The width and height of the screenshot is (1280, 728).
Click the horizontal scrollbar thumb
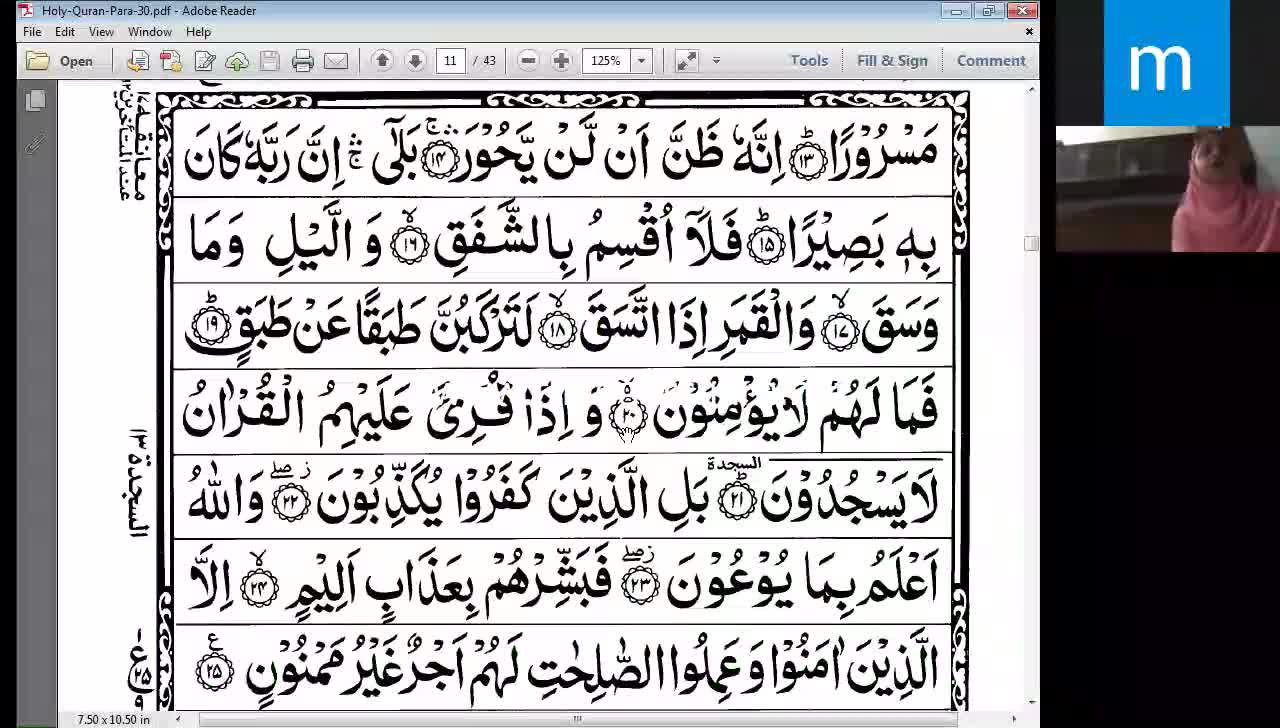click(x=576, y=719)
